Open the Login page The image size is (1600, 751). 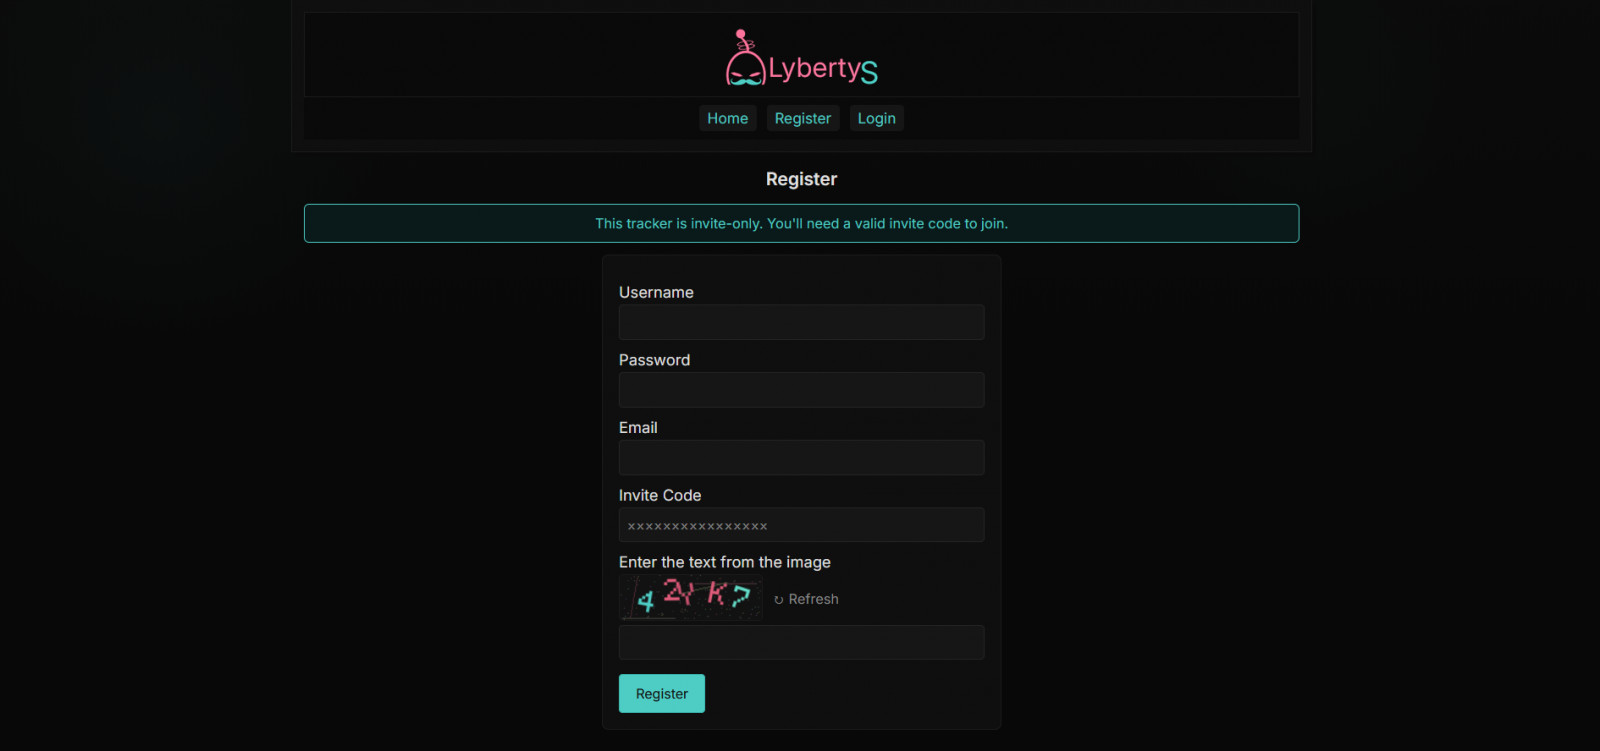[x=876, y=118]
